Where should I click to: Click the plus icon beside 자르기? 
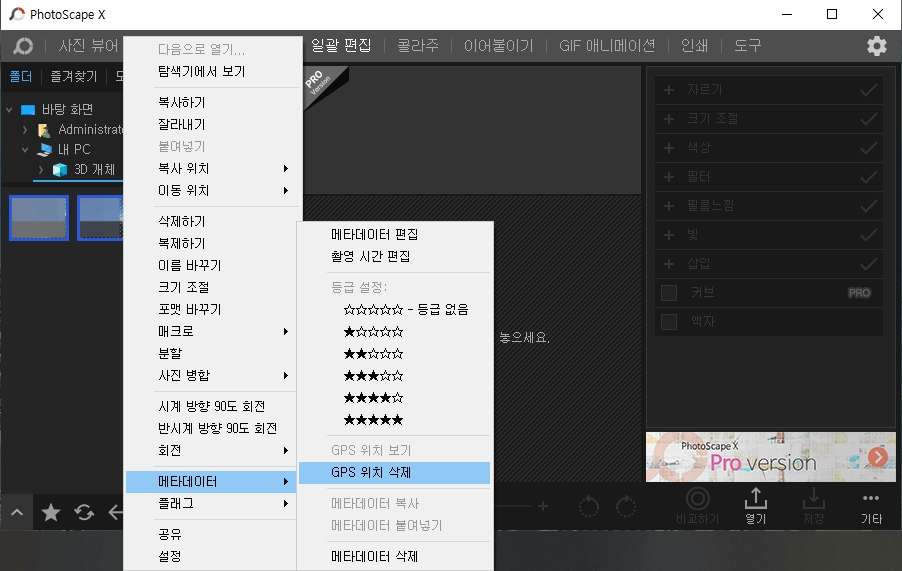coord(668,90)
